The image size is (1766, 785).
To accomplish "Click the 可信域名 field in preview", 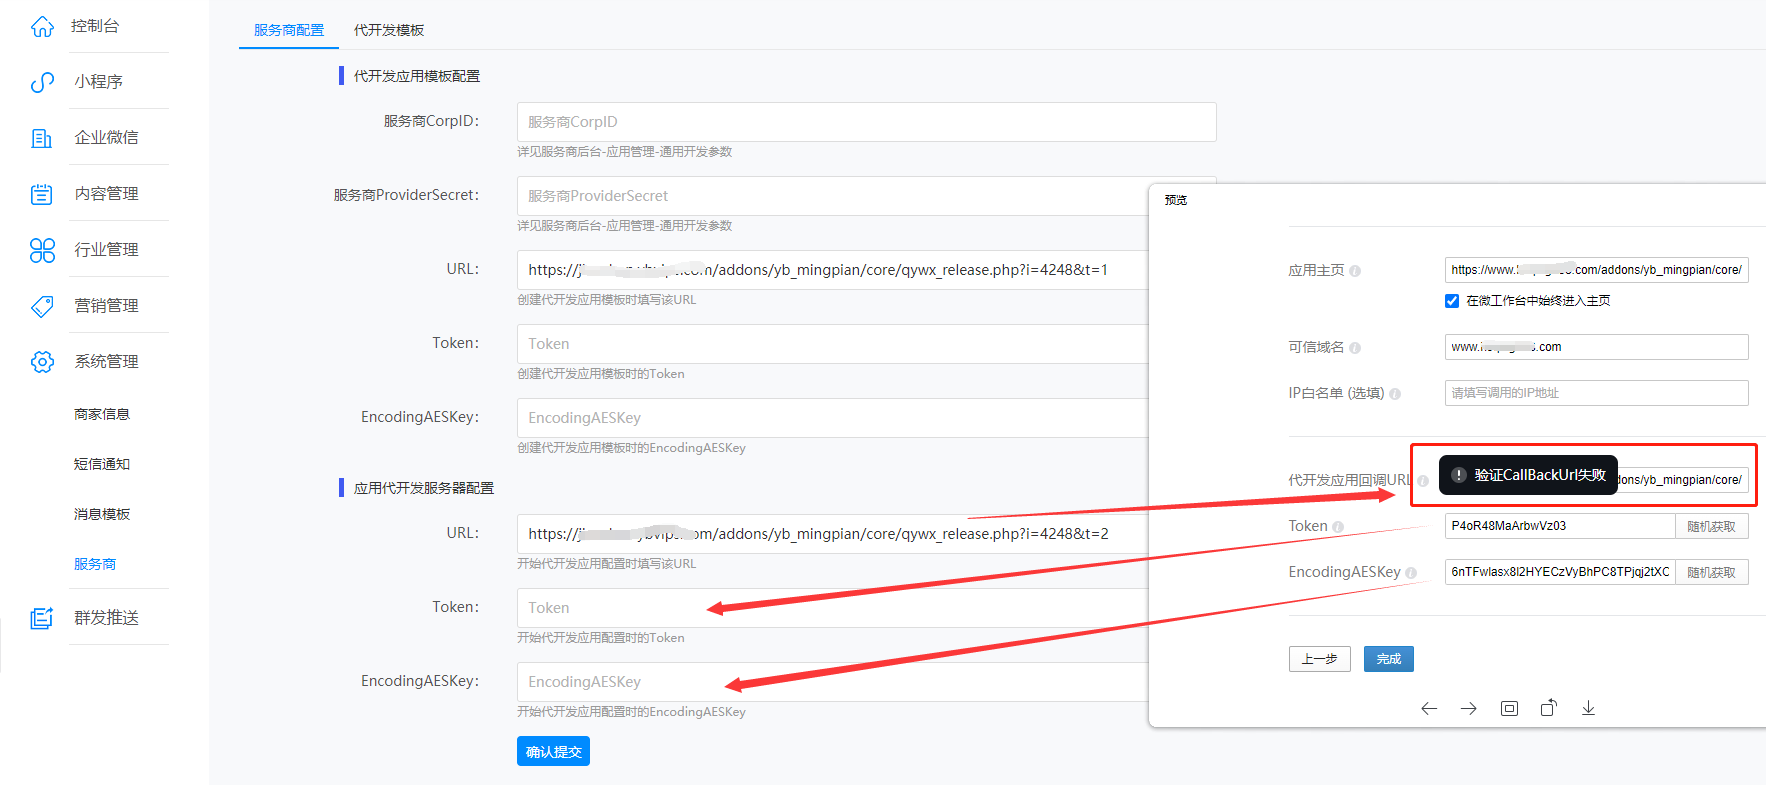I will [1597, 347].
